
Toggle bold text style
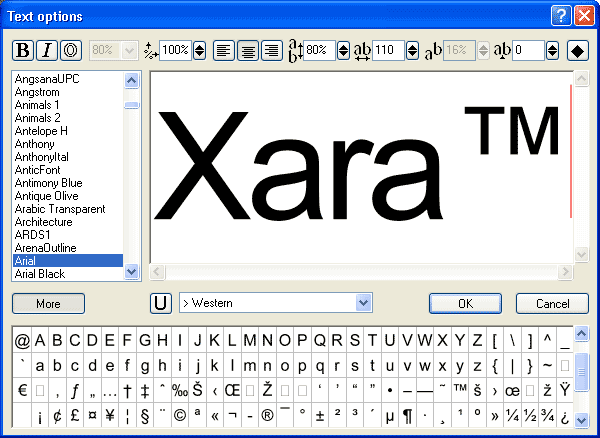(23, 50)
